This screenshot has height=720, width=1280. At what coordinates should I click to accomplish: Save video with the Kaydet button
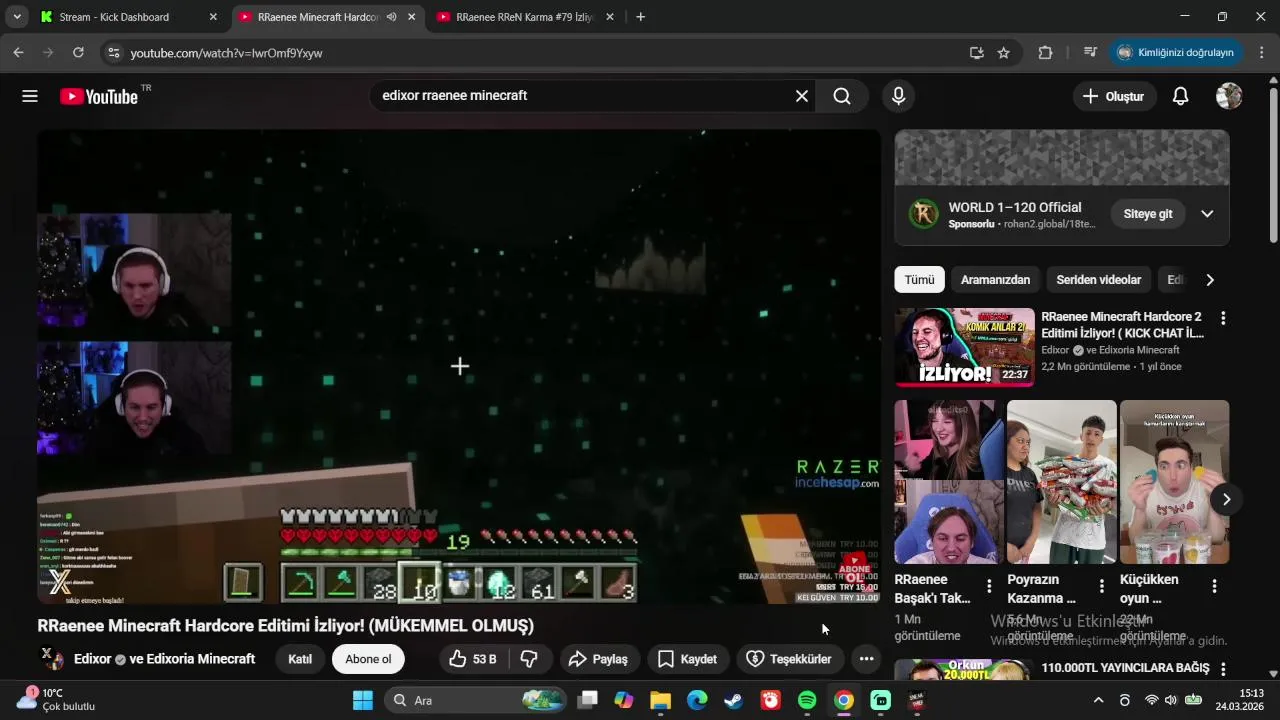tap(687, 659)
